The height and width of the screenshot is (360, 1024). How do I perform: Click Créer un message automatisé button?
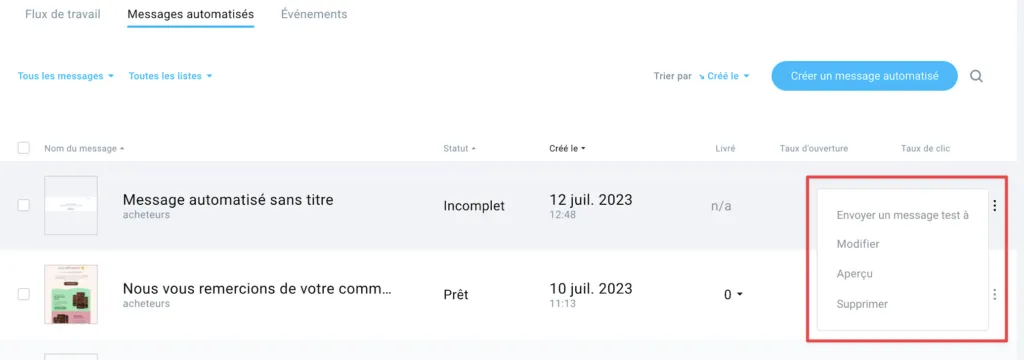(x=865, y=76)
